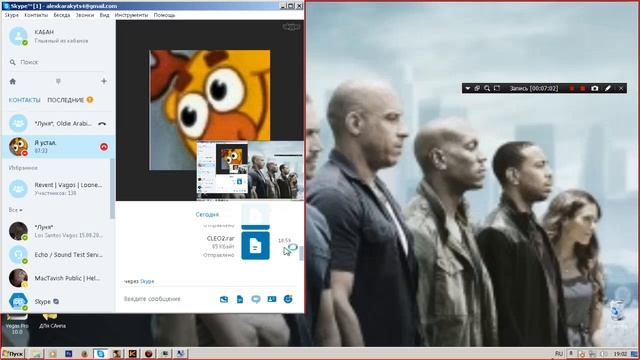Open the Revent | Vagos | Loone... group chat
This screenshot has height=360, width=640.
click(58, 189)
